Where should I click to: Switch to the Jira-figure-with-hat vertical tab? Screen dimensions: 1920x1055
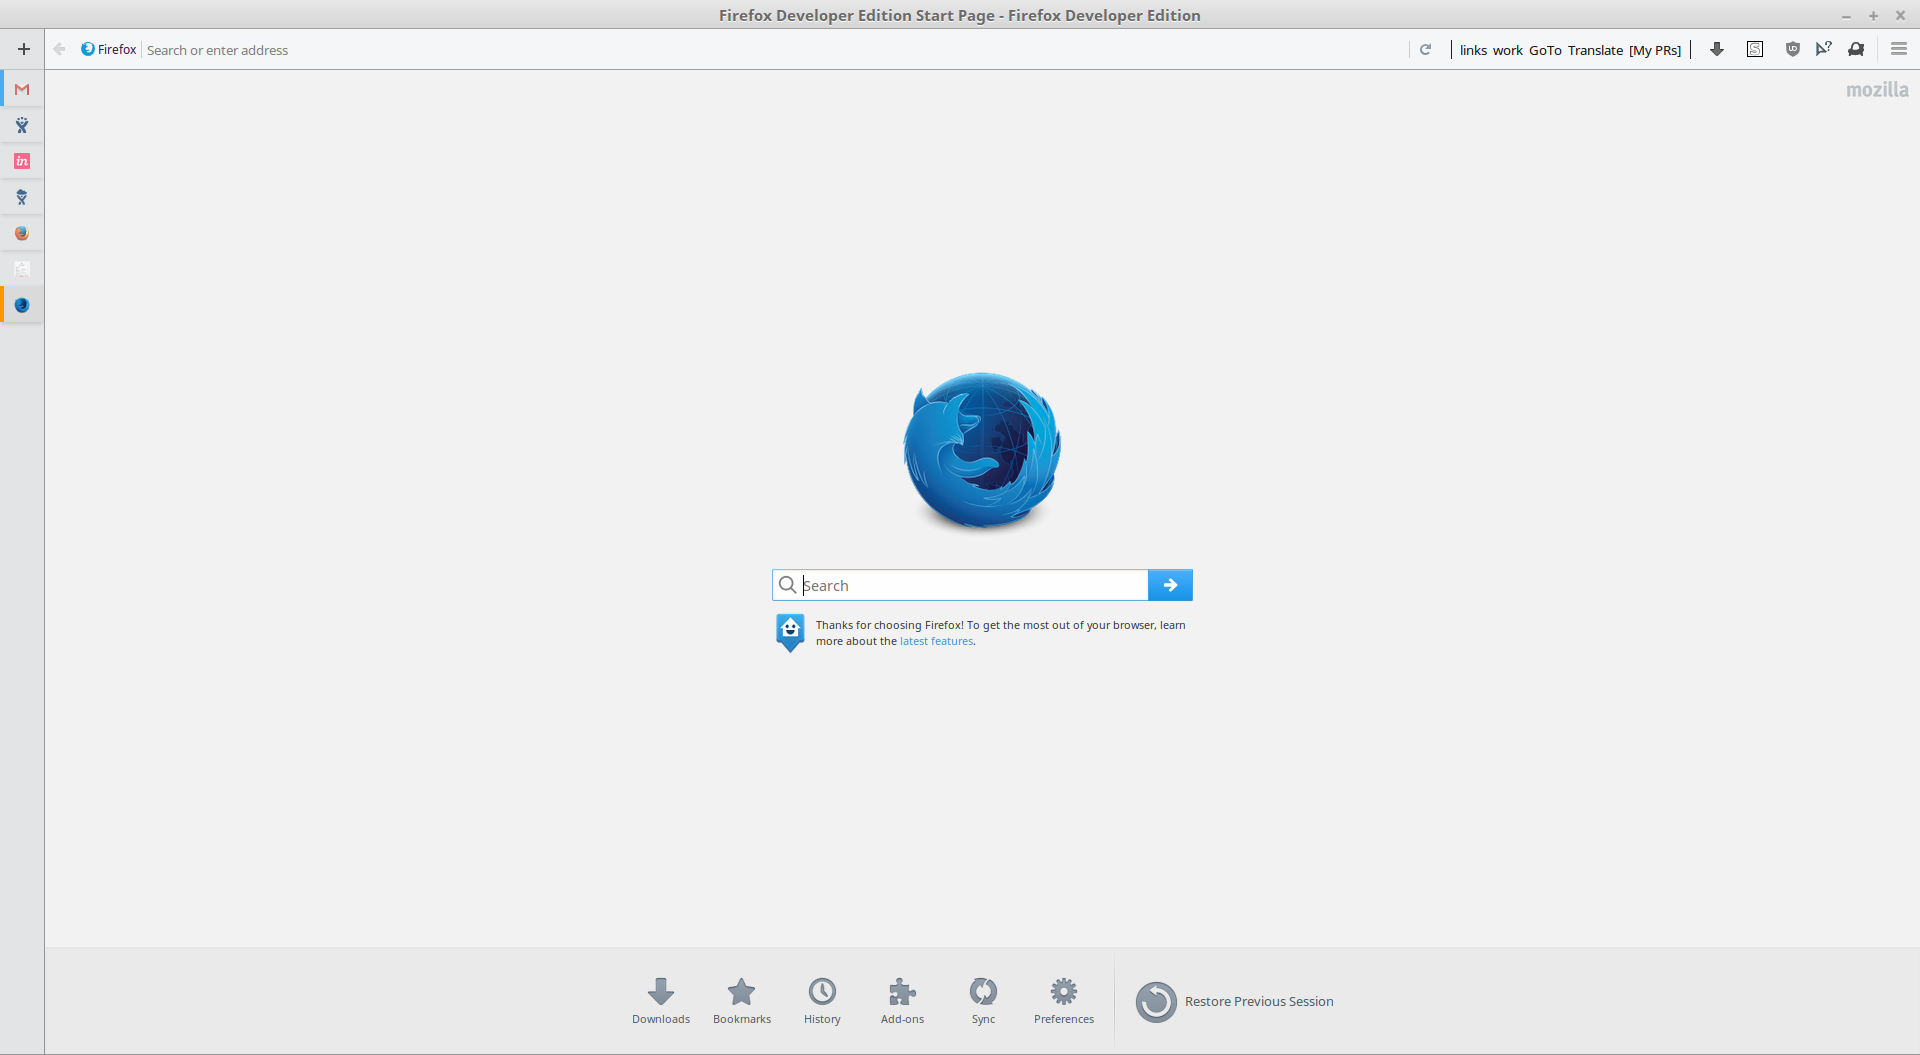pyautogui.click(x=22, y=197)
